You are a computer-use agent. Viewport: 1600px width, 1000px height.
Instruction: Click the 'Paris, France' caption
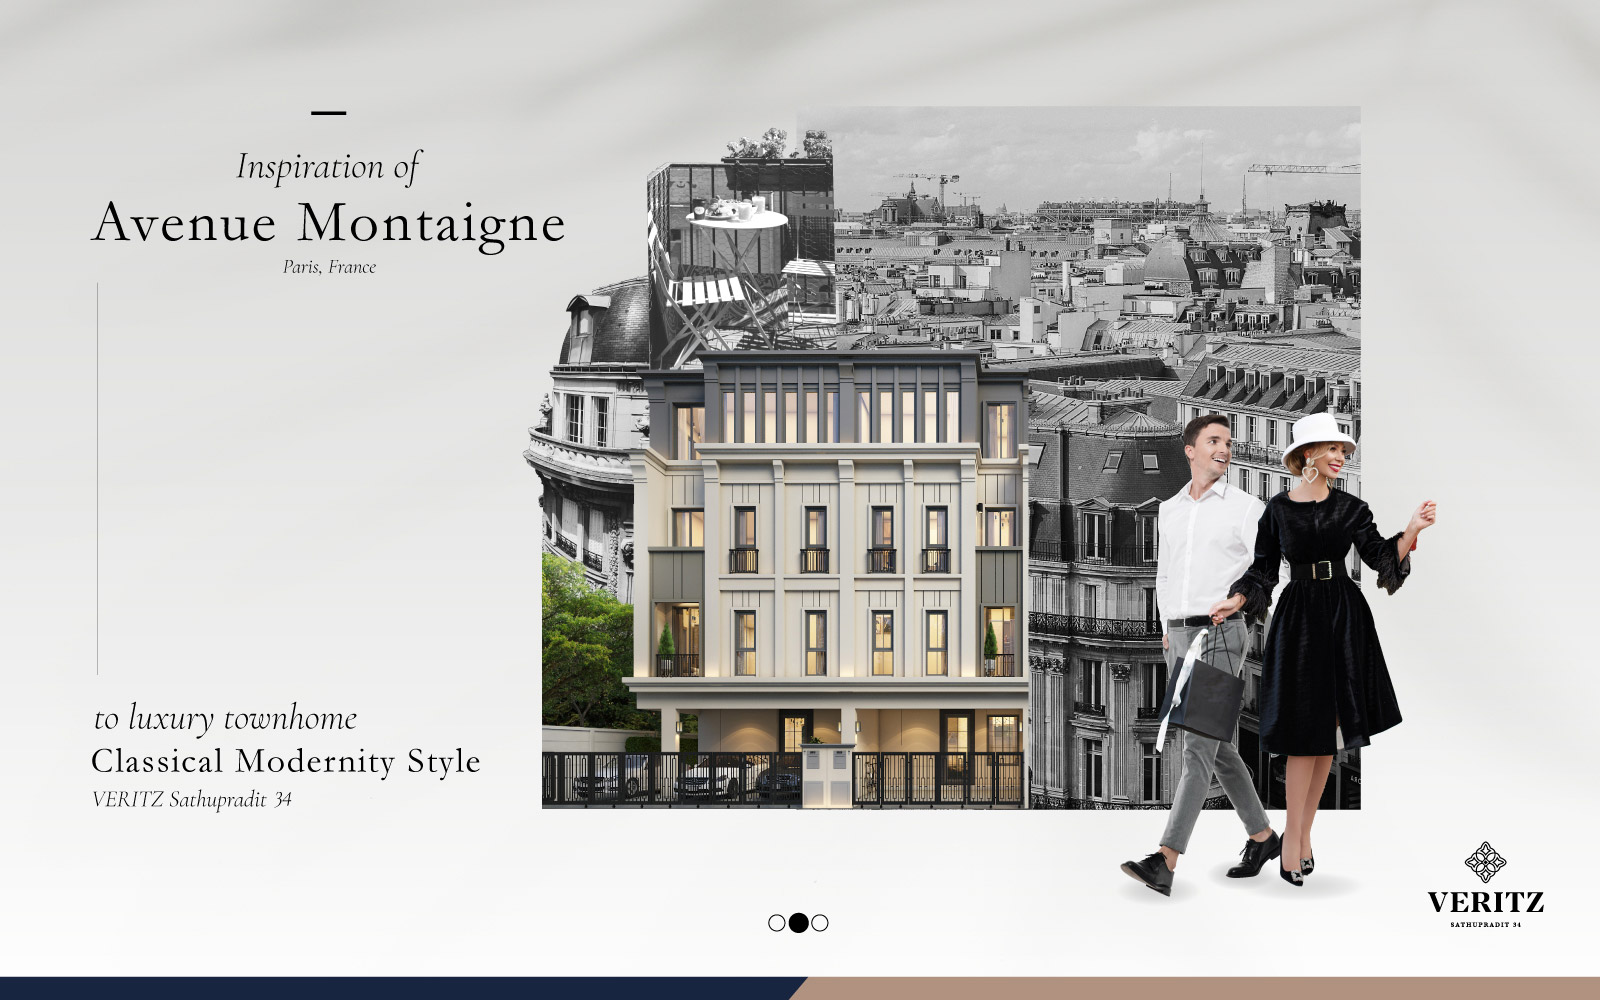pos(329,267)
